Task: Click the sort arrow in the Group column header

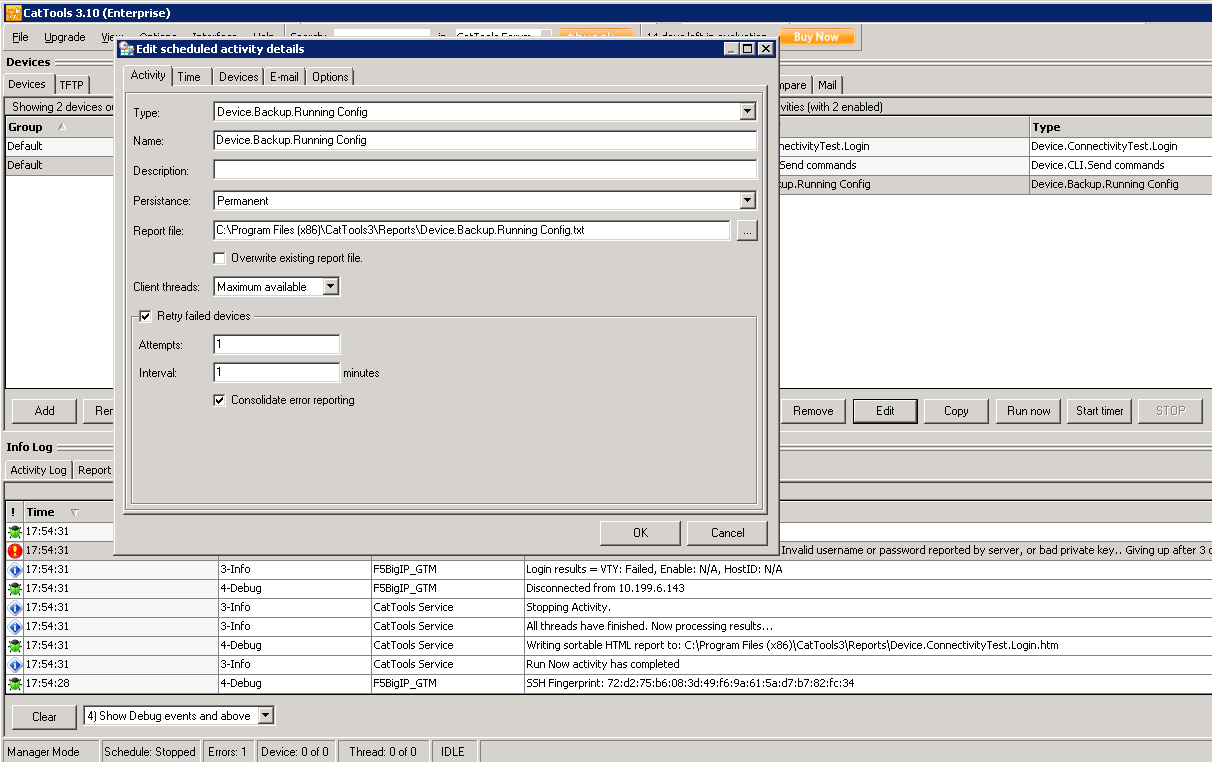Action: pyautogui.click(x=62, y=127)
